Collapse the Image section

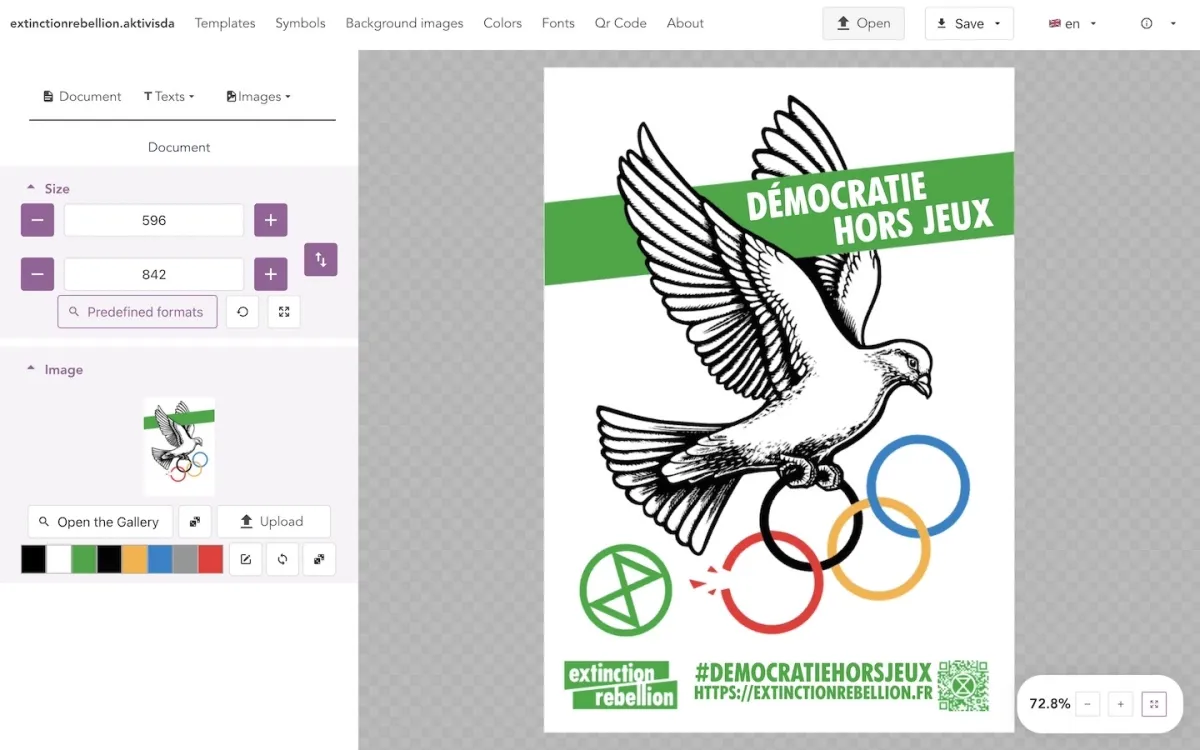[31, 370]
